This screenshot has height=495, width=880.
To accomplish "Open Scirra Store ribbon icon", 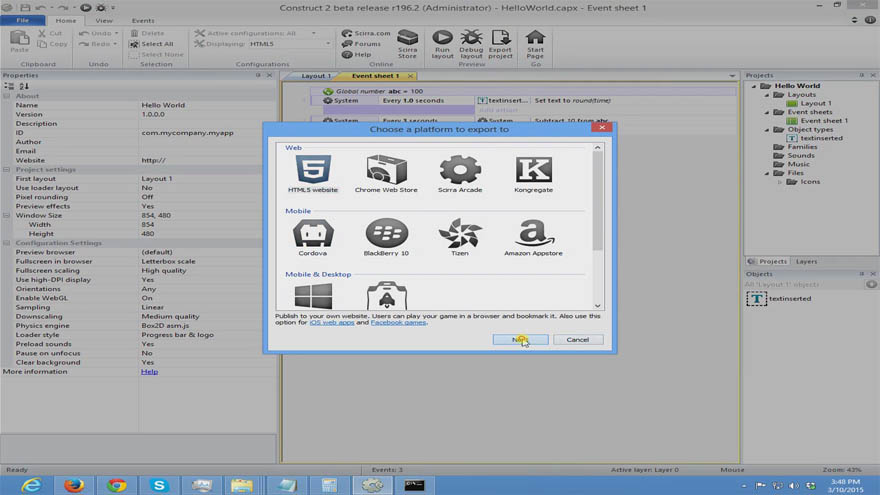I will point(407,44).
